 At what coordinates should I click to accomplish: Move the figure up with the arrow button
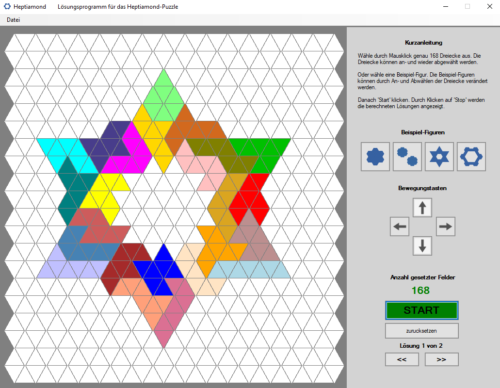point(422,208)
